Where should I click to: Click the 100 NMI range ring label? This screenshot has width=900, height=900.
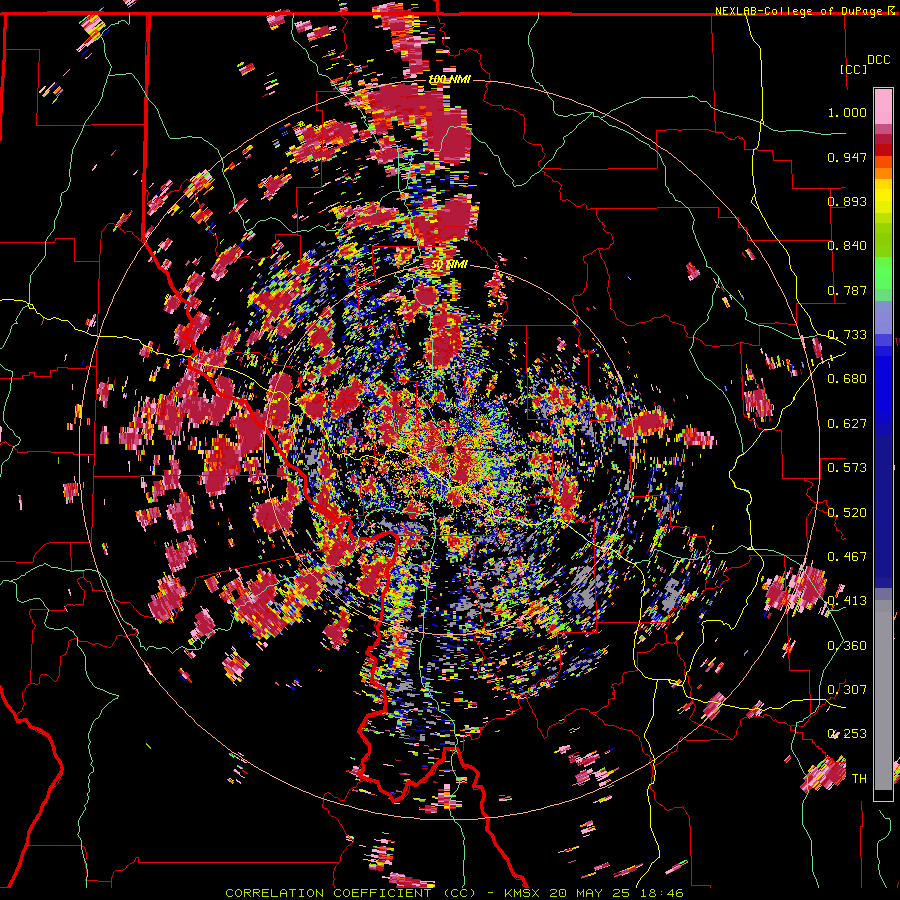[450, 79]
